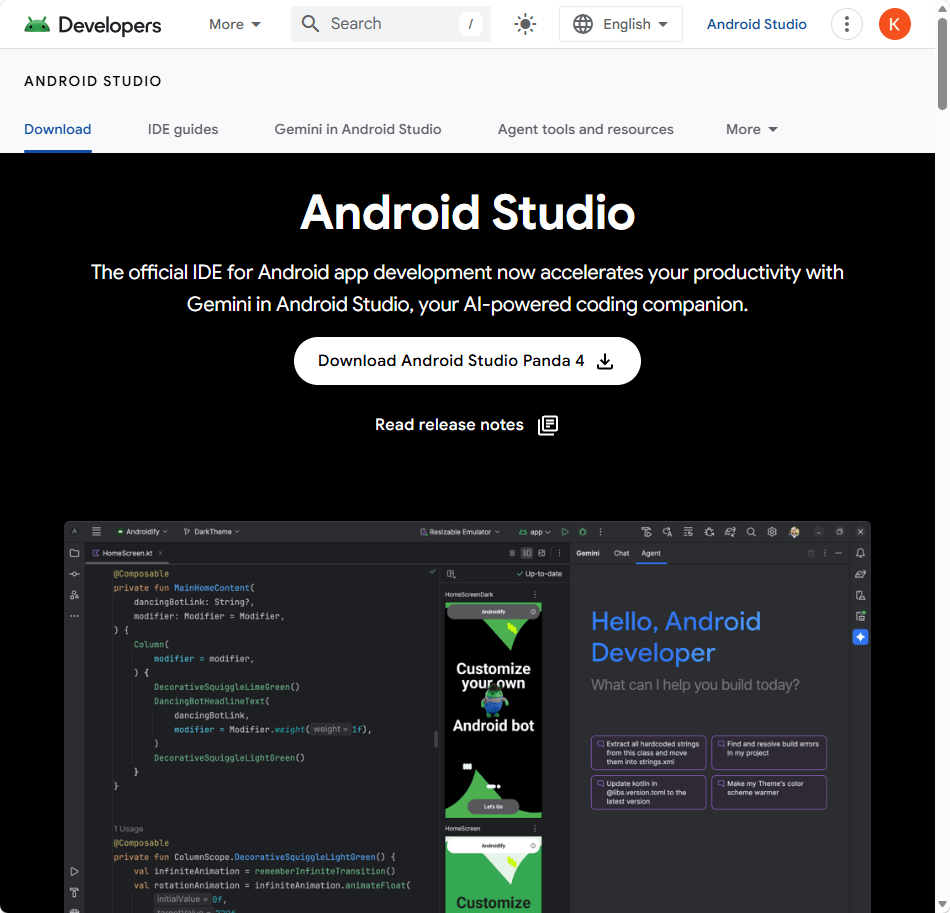Click Extract all hardcoded strings suggestion
950x913 pixels.
click(x=648, y=752)
